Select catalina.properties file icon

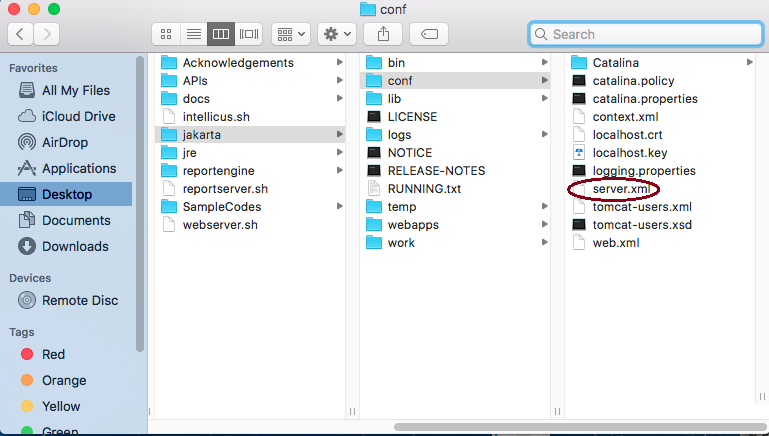coord(579,99)
